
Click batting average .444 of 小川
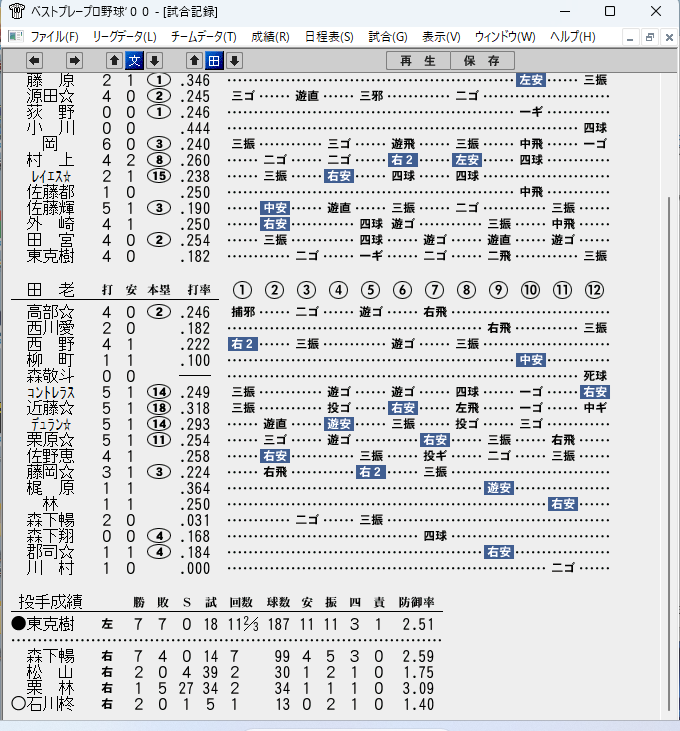195,129
